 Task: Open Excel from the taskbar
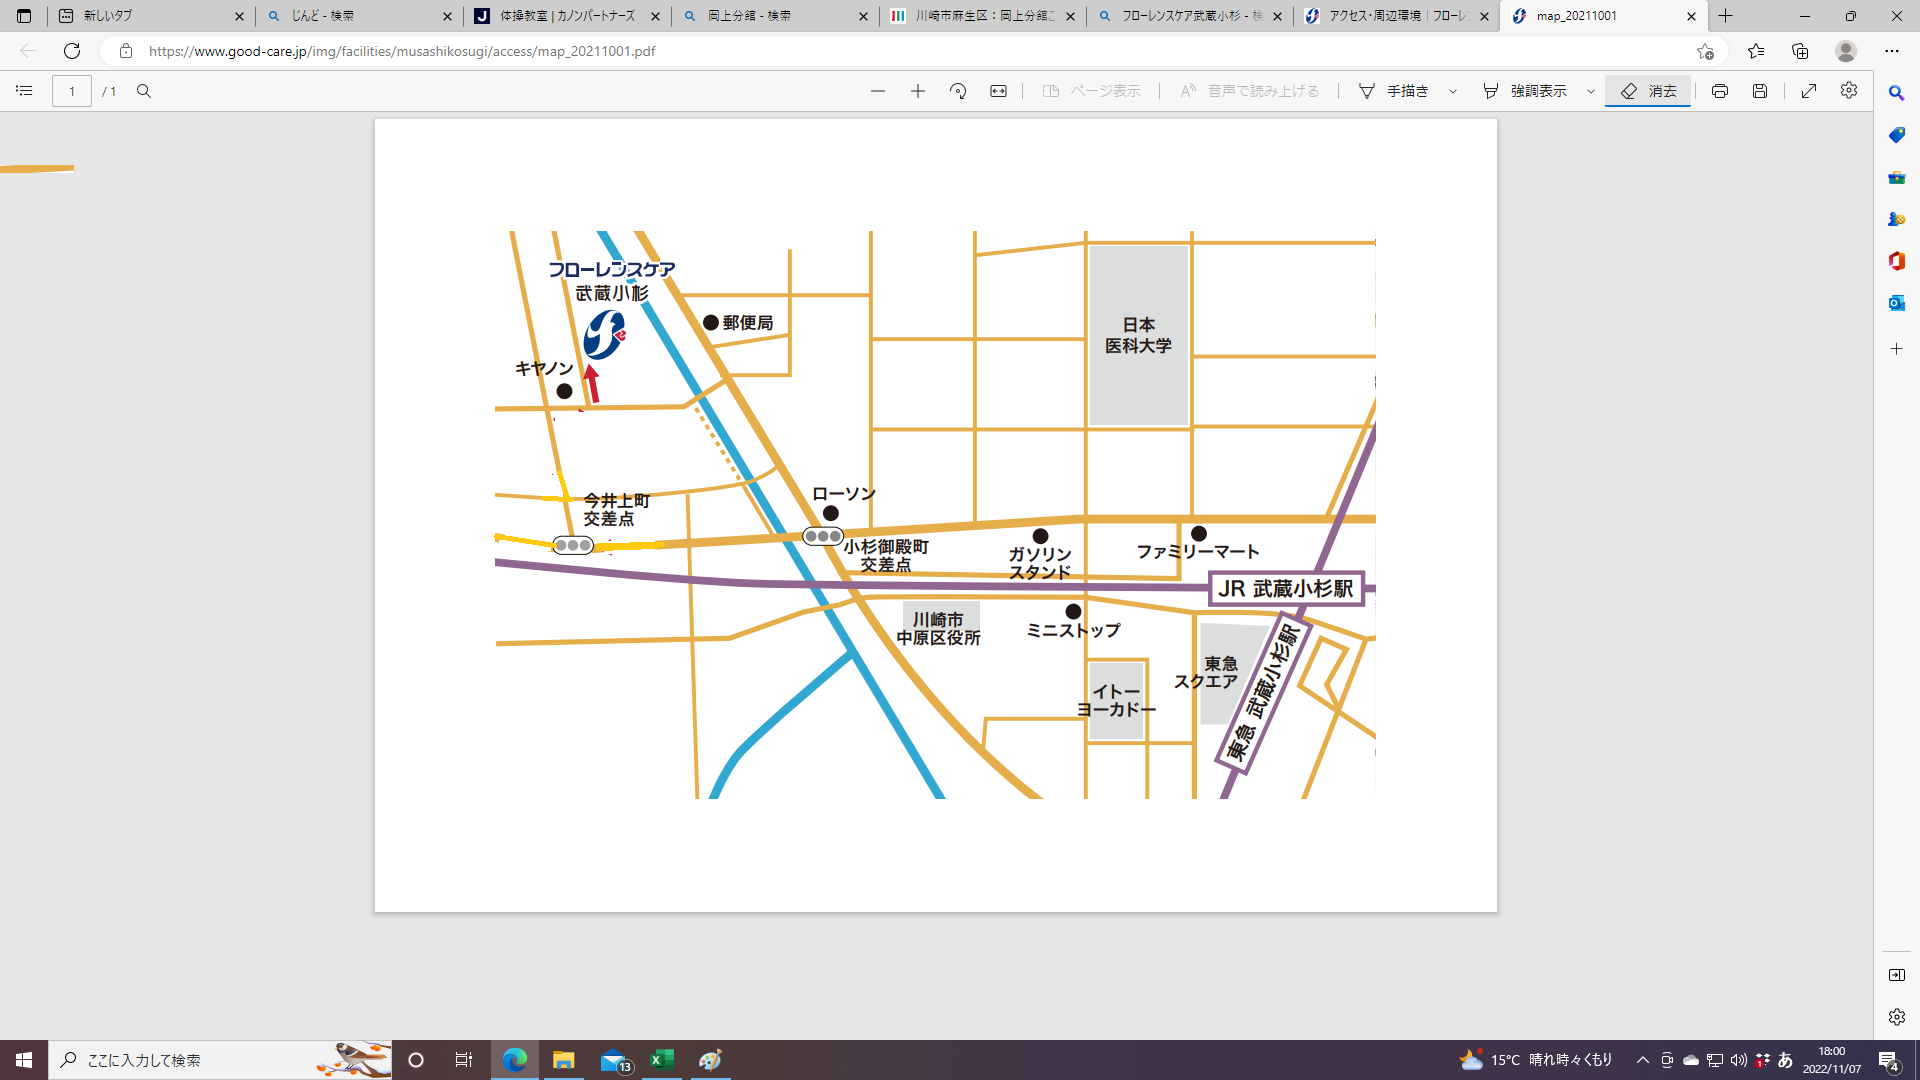pos(661,1060)
